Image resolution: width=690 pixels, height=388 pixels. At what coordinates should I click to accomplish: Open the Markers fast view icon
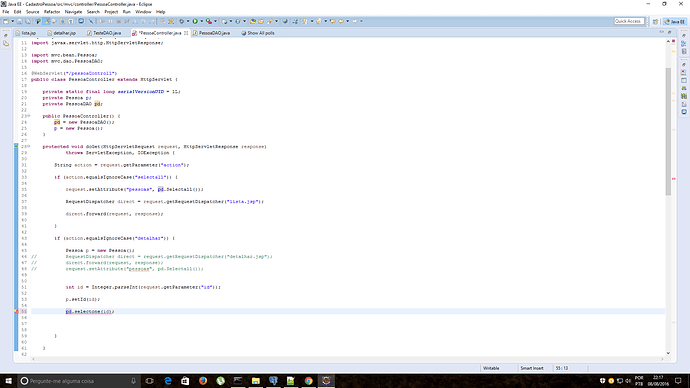[684, 73]
